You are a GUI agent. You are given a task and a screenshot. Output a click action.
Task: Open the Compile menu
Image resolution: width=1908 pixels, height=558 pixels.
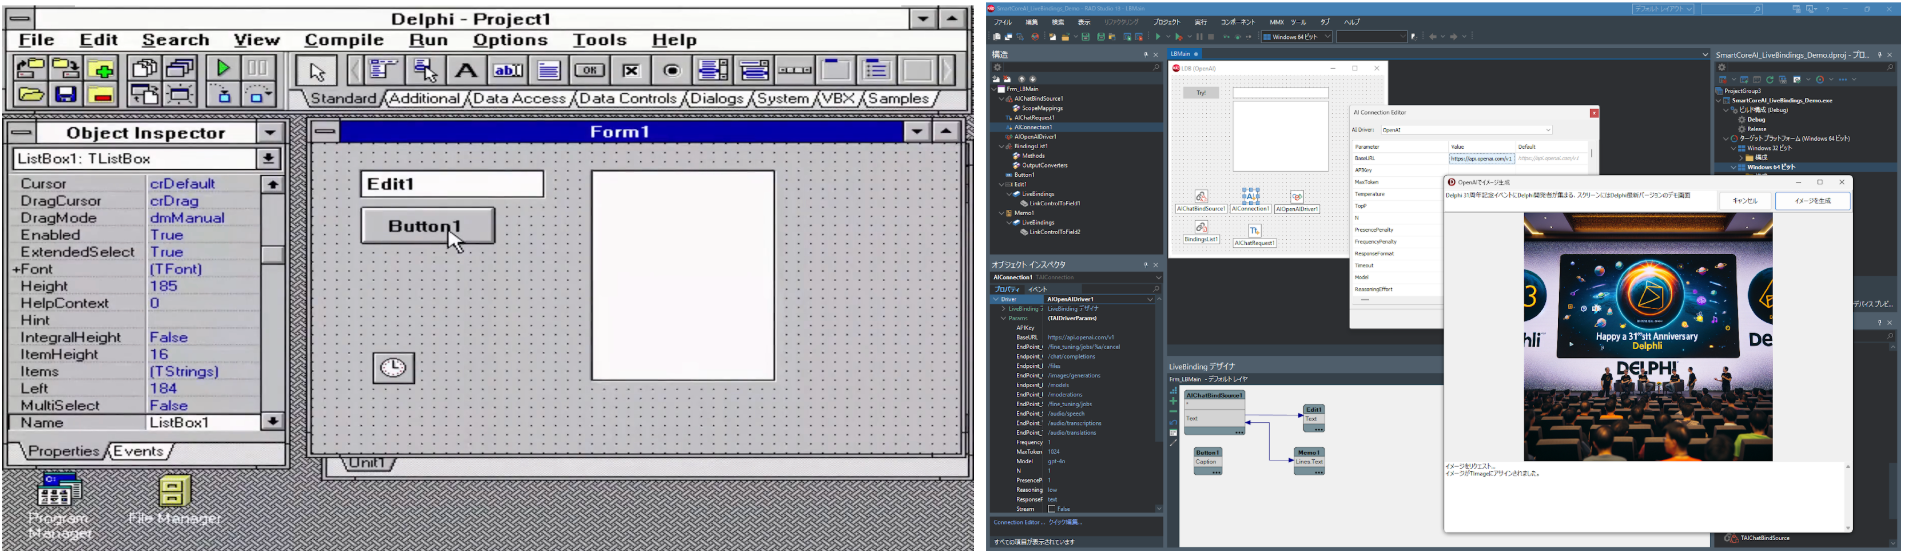(344, 40)
